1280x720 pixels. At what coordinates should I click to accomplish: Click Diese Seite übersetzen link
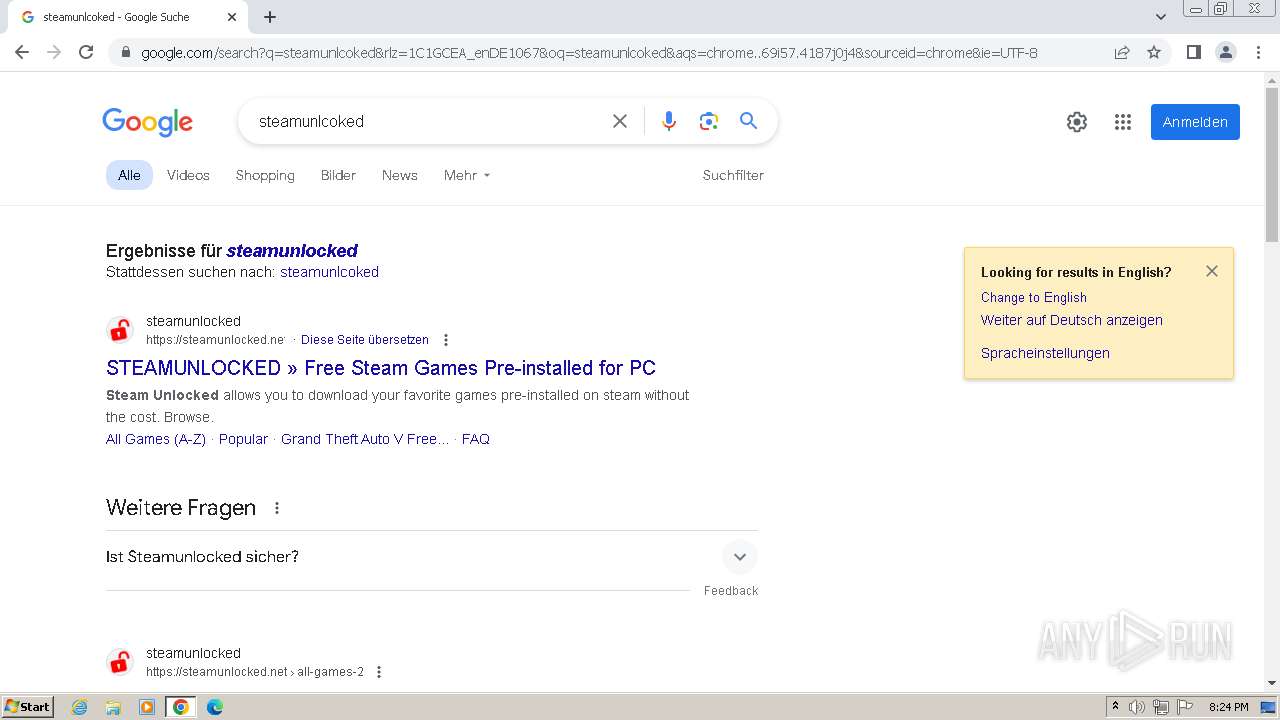point(365,340)
